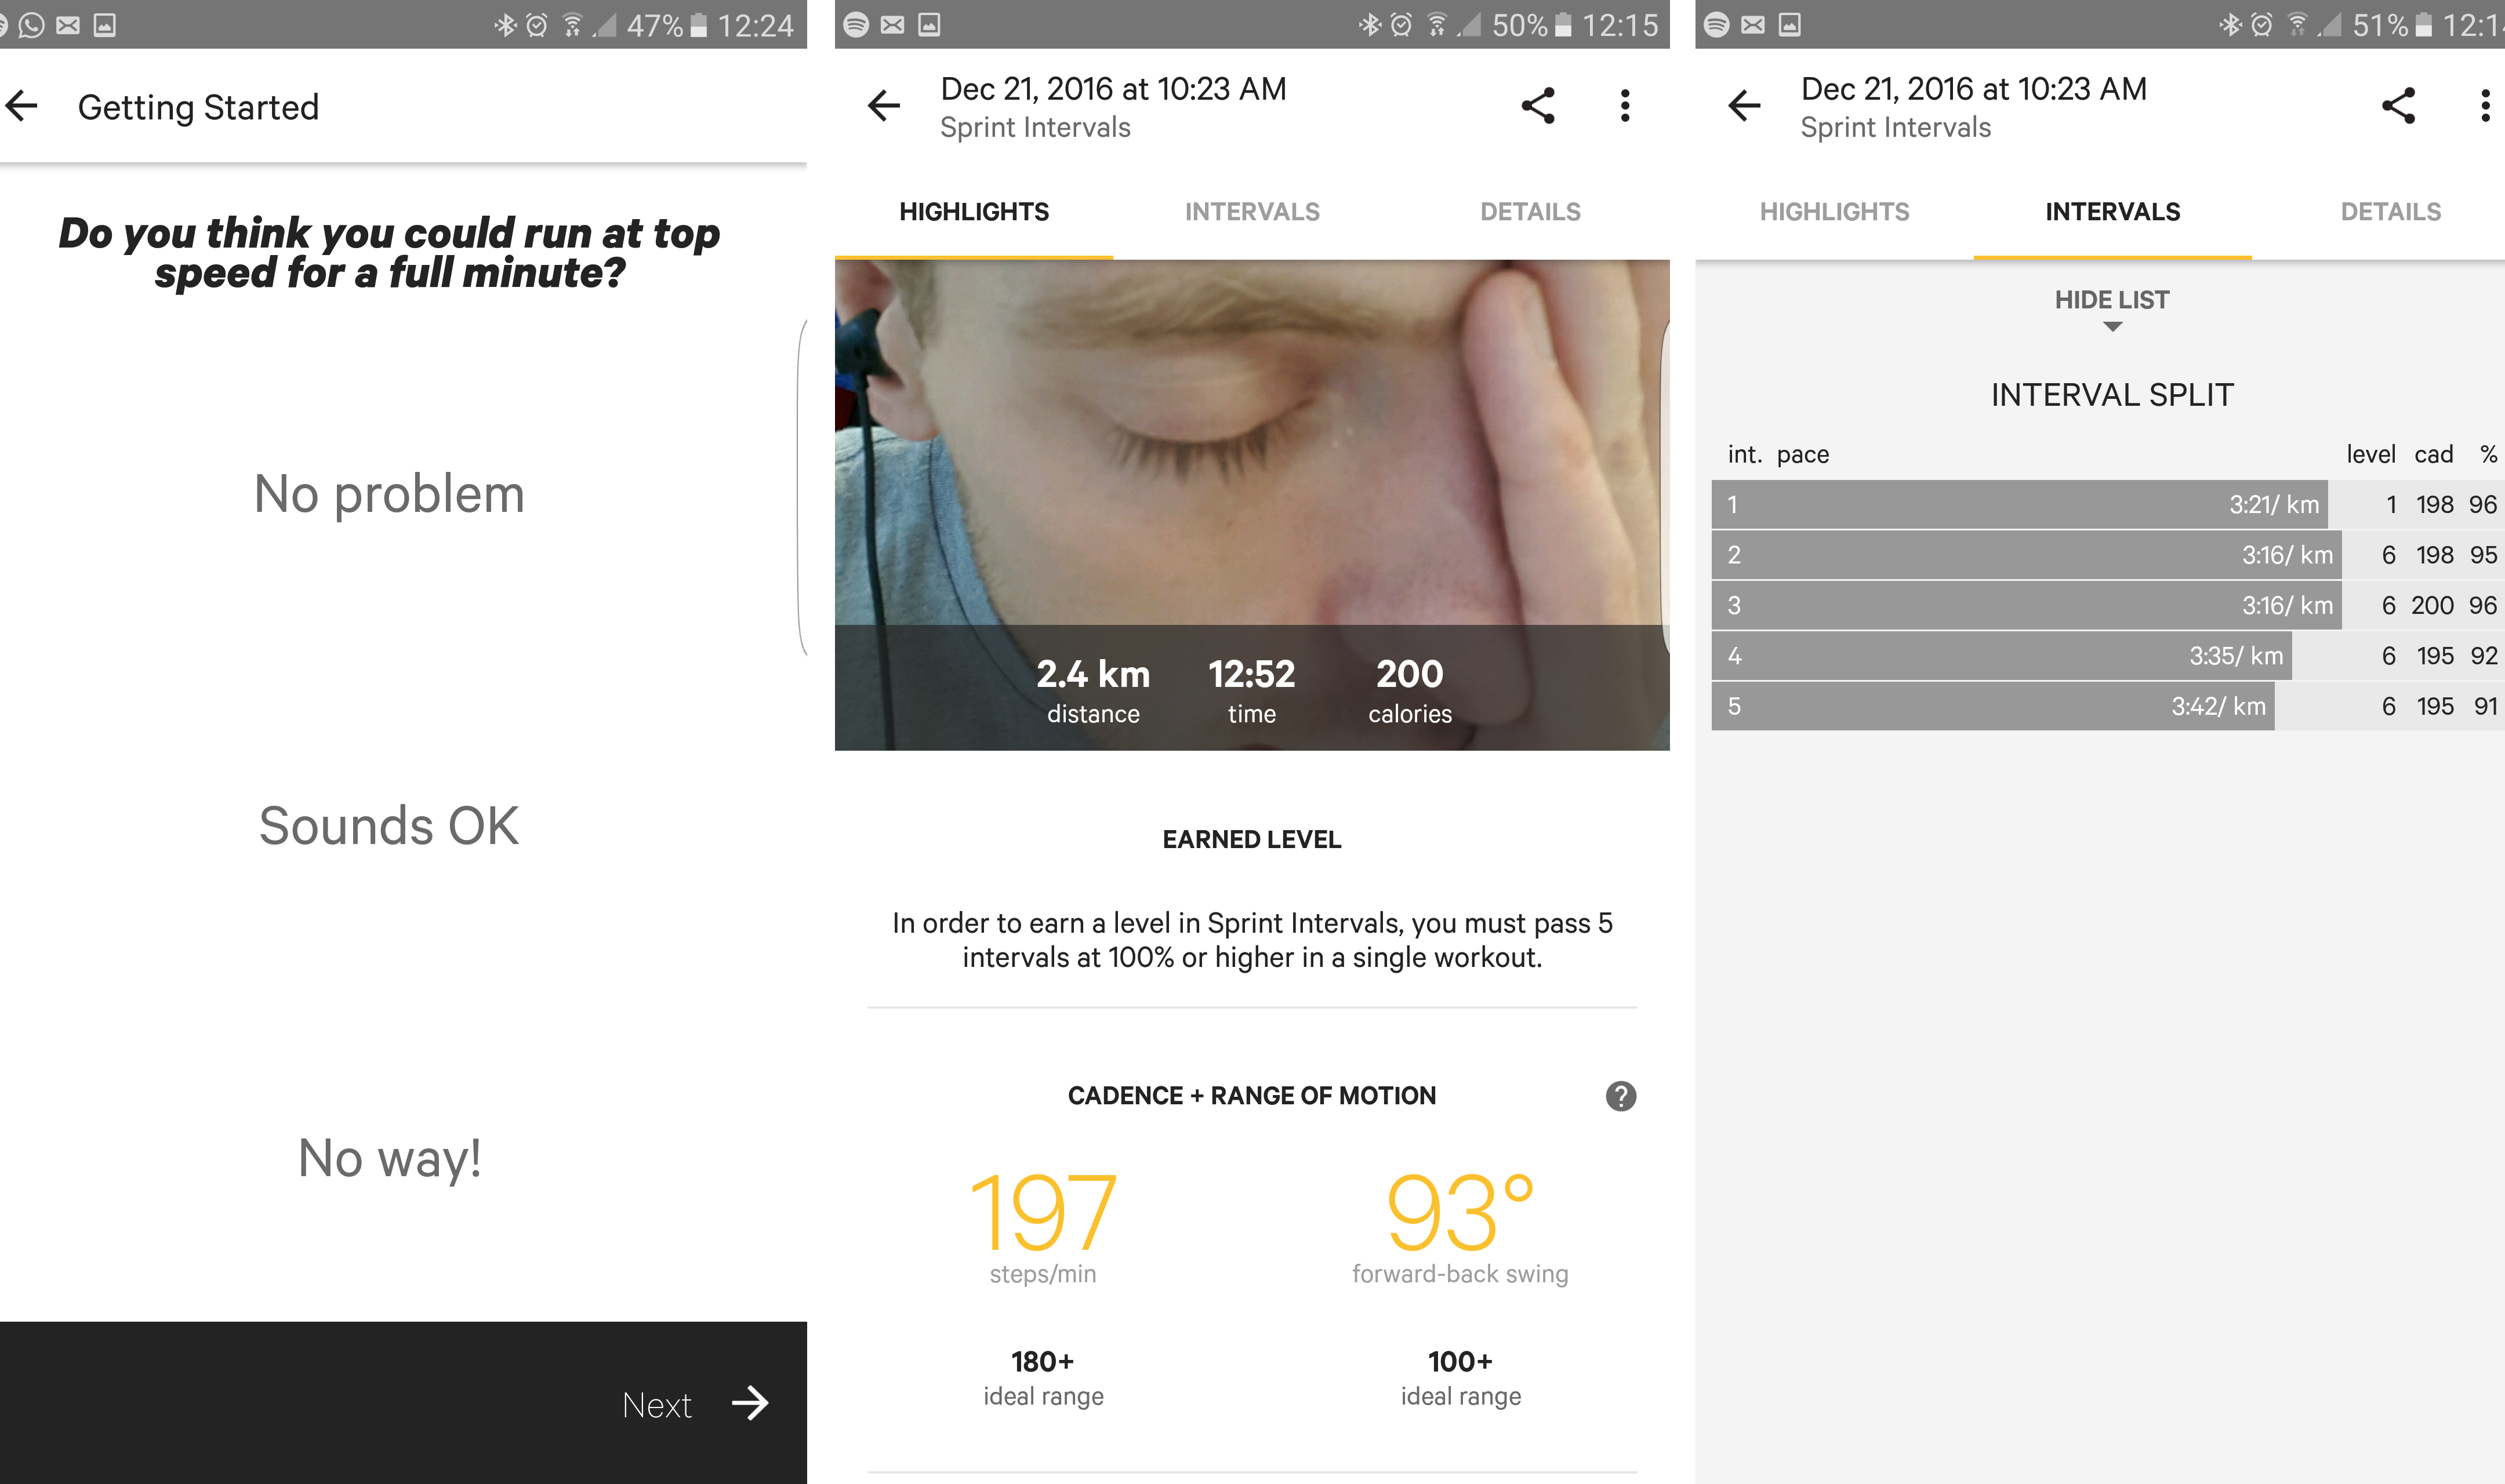The width and height of the screenshot is (2505, 1484).
Task: Select the "No way!" answer
Action: 389,1158
